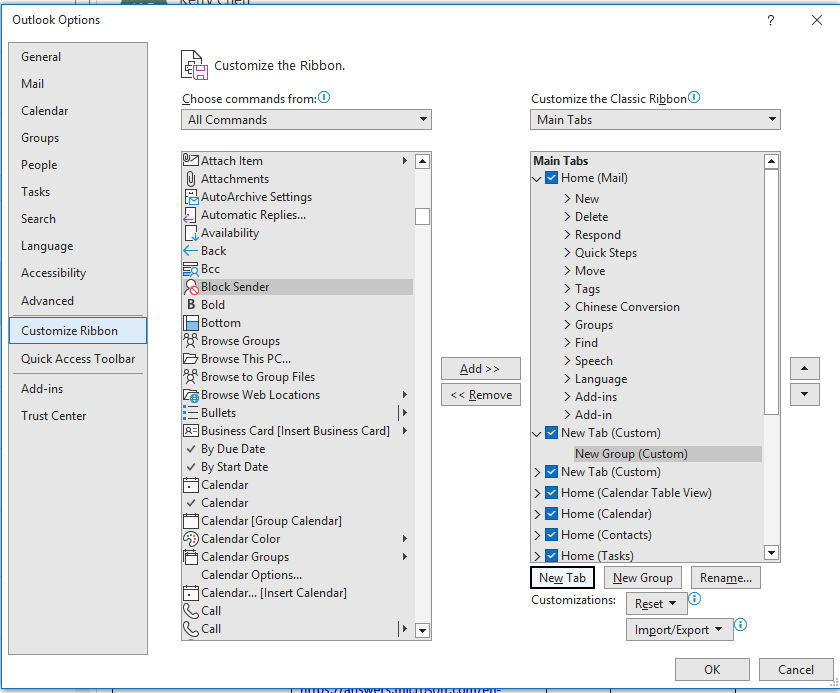Click the Bullets list icon
This screenshot has height=693, width=840.
tap(191, 413)
